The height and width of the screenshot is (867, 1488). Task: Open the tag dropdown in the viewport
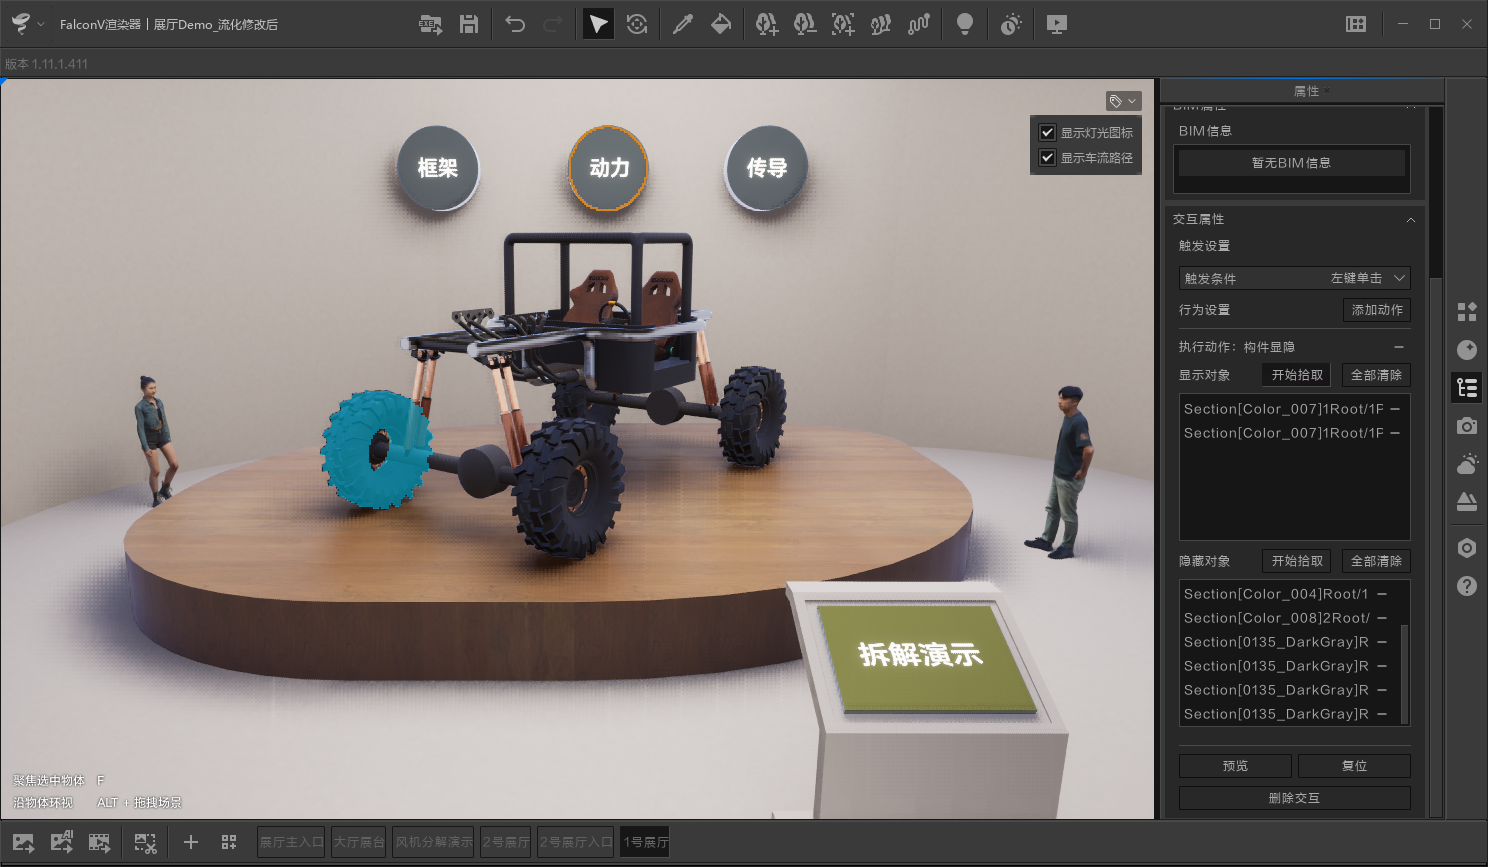tap(1123, 101)
